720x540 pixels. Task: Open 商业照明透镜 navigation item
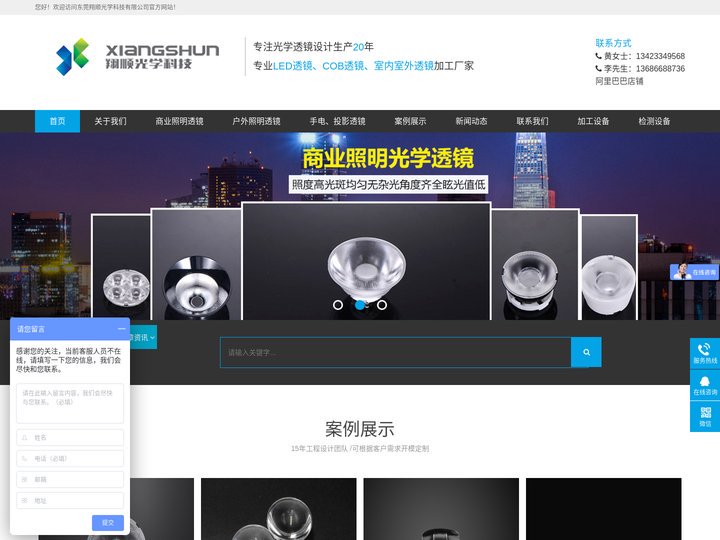tap(179, 121)
